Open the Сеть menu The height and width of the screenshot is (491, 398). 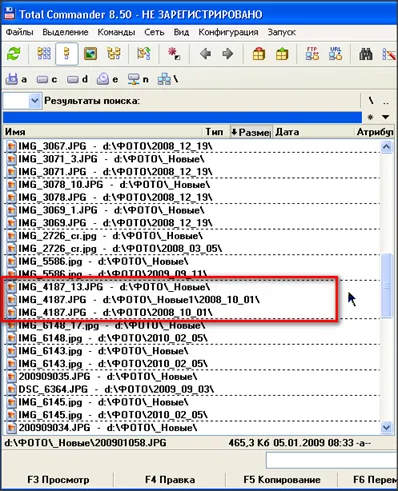click(154, 32)
